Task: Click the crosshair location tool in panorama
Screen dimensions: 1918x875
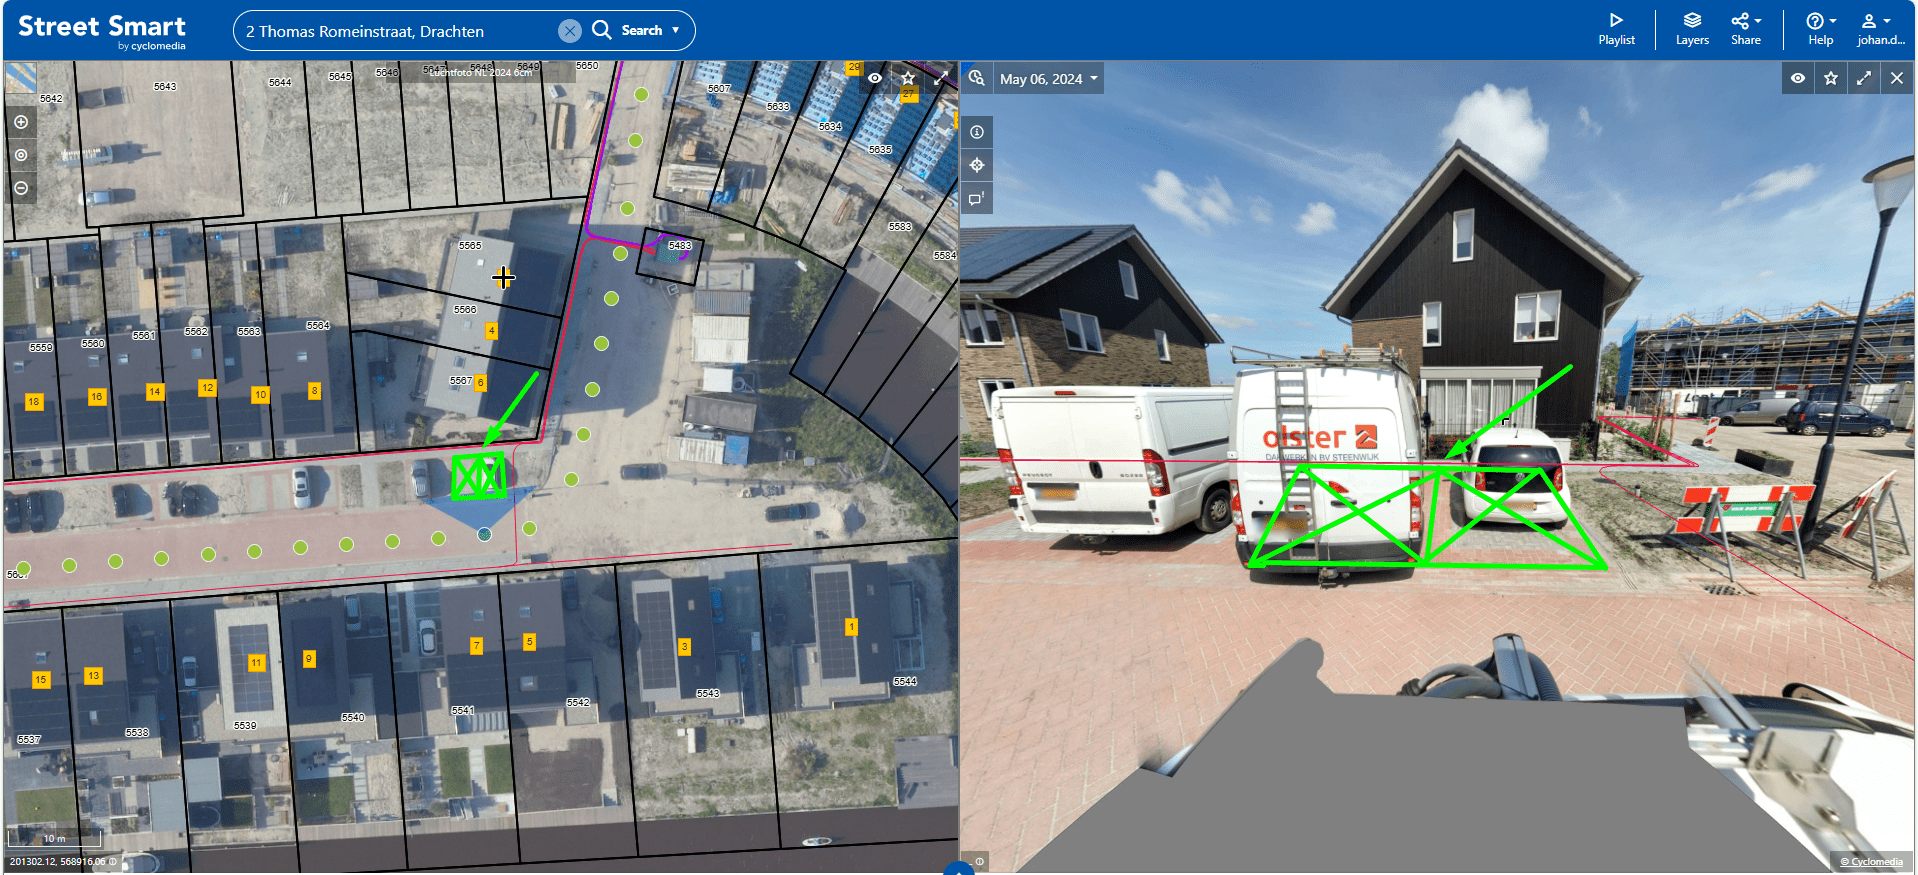Action: [x=977, y=165]
